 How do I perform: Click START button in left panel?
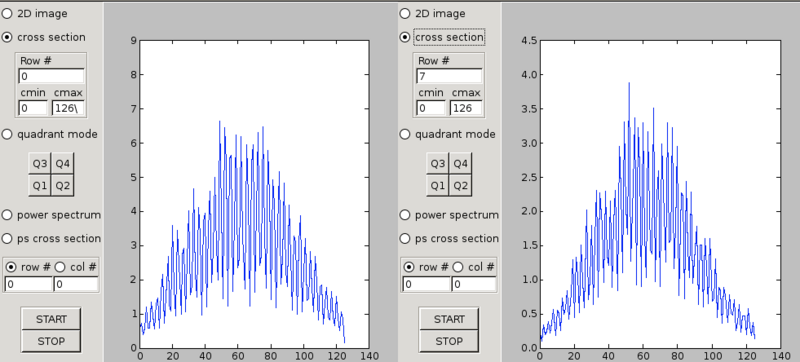(x=51, y=319)
